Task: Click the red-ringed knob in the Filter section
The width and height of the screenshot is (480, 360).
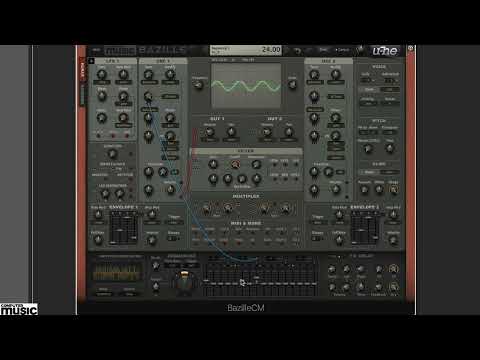Action: point(235,164)
